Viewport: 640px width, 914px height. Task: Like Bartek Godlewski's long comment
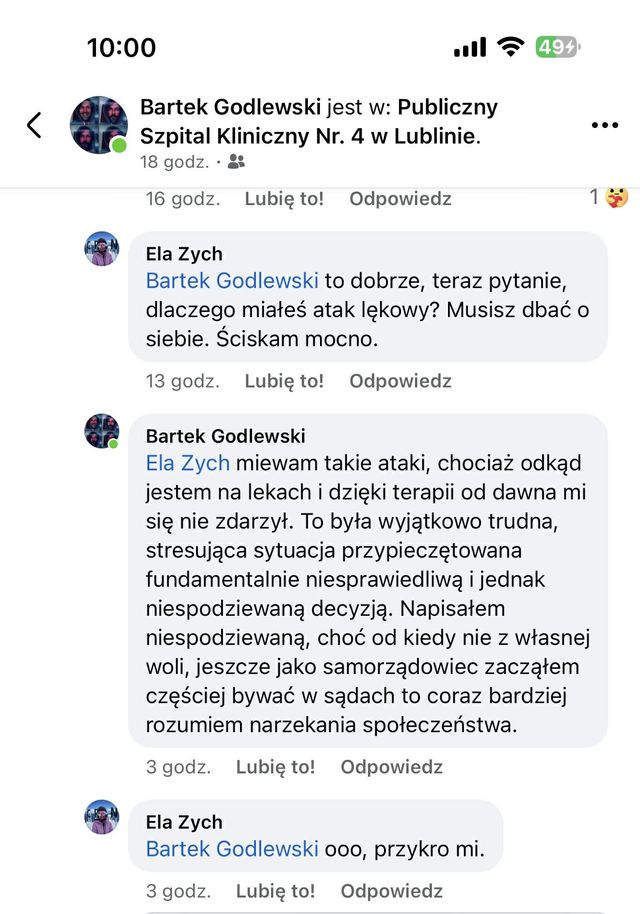coord(275,767)
